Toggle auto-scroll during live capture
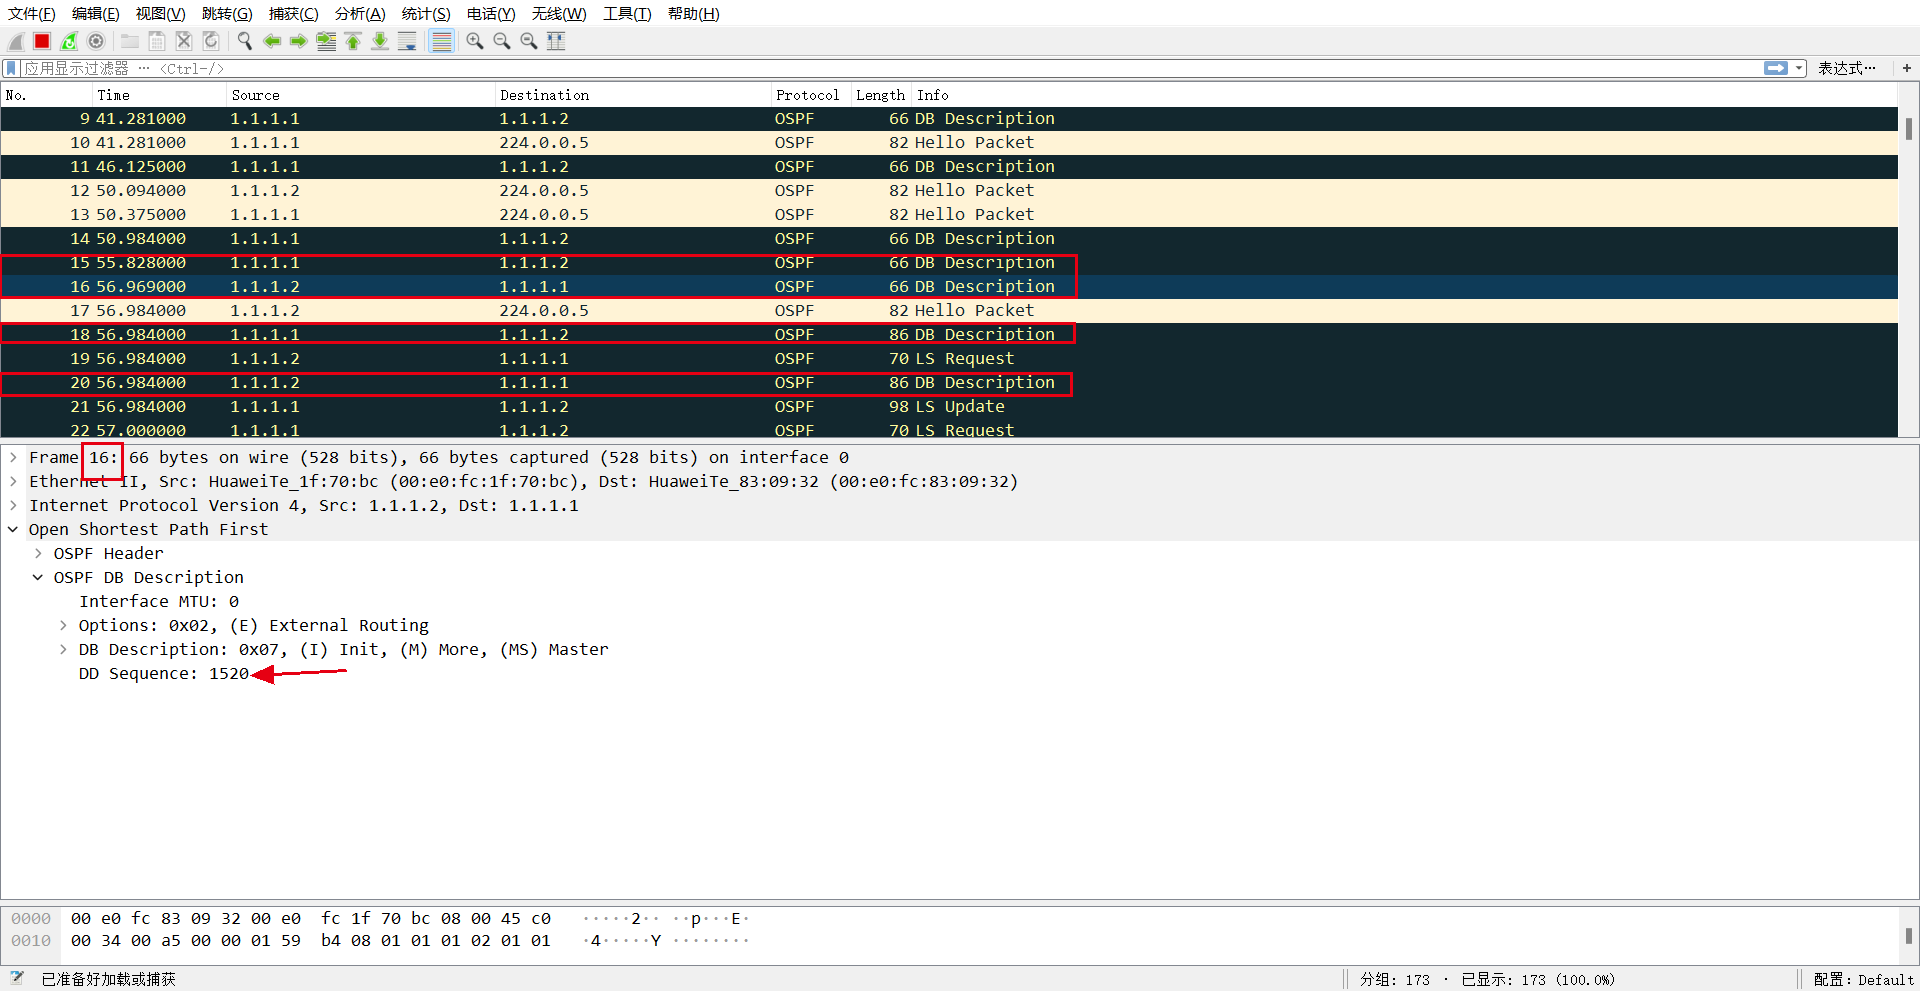The height and width of the screenshot is (991, 1920). (407, 41)
